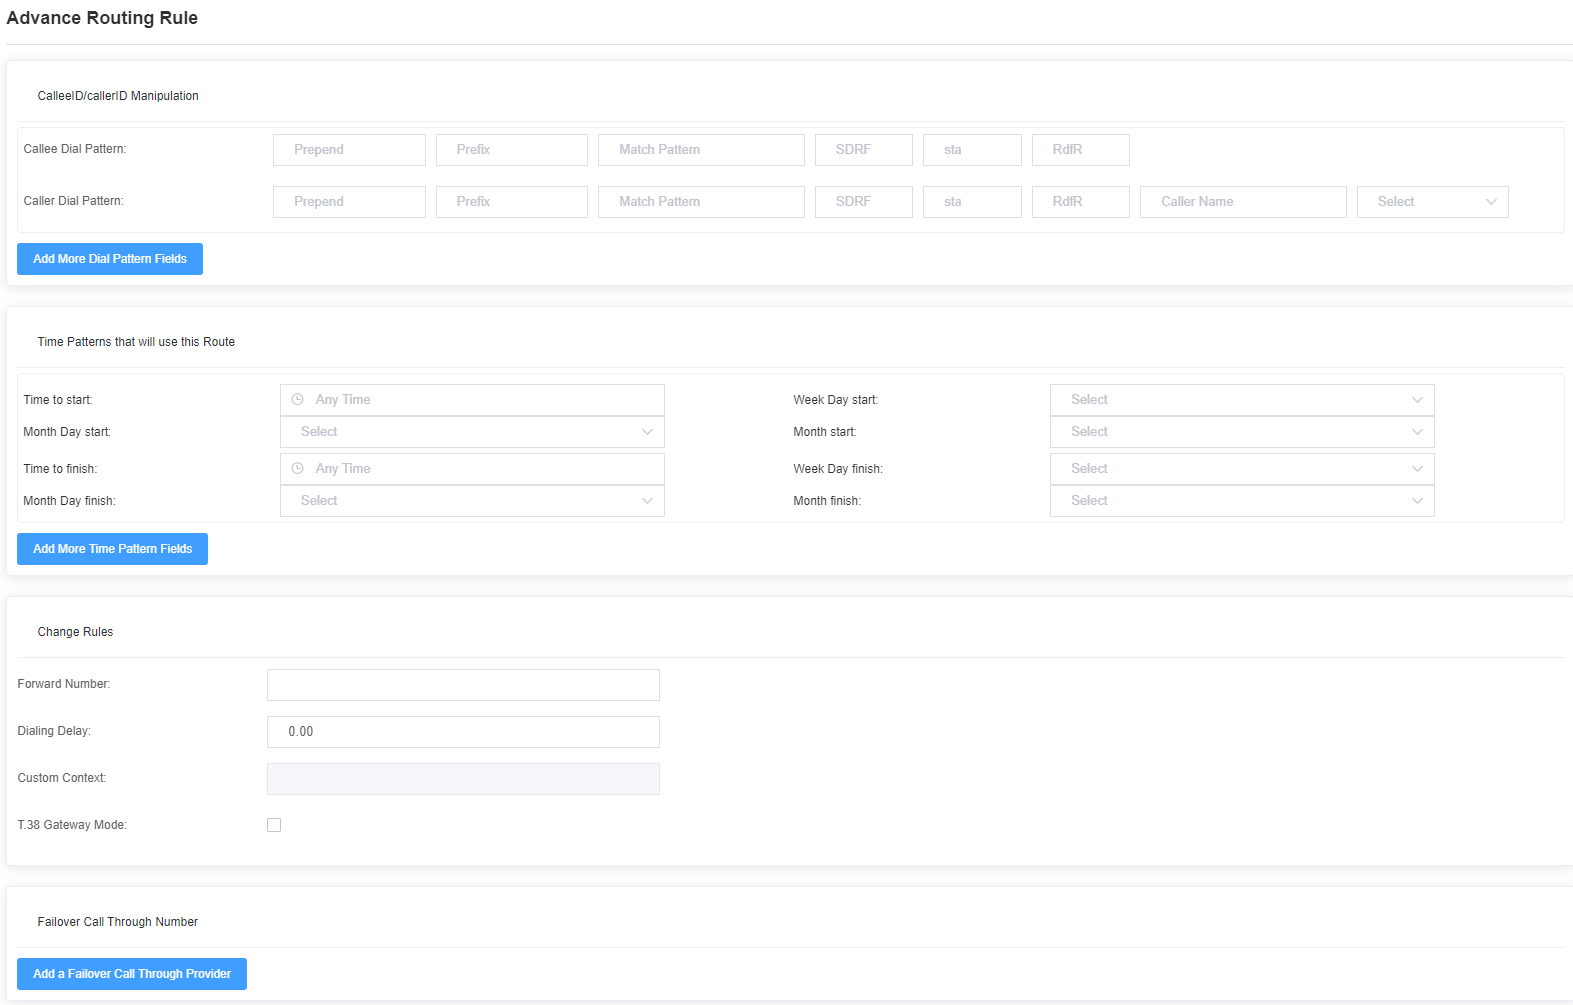
Task: Expand the Month start dropdown
Action: 1242,432
